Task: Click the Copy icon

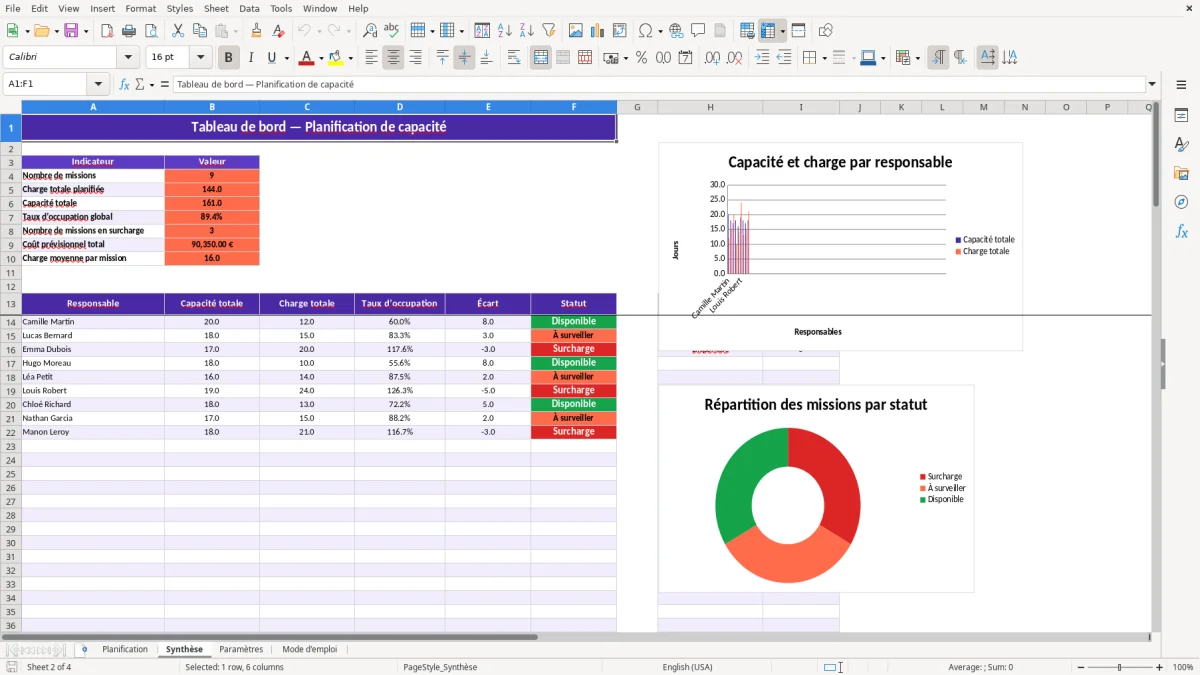Action: point(199,31)
